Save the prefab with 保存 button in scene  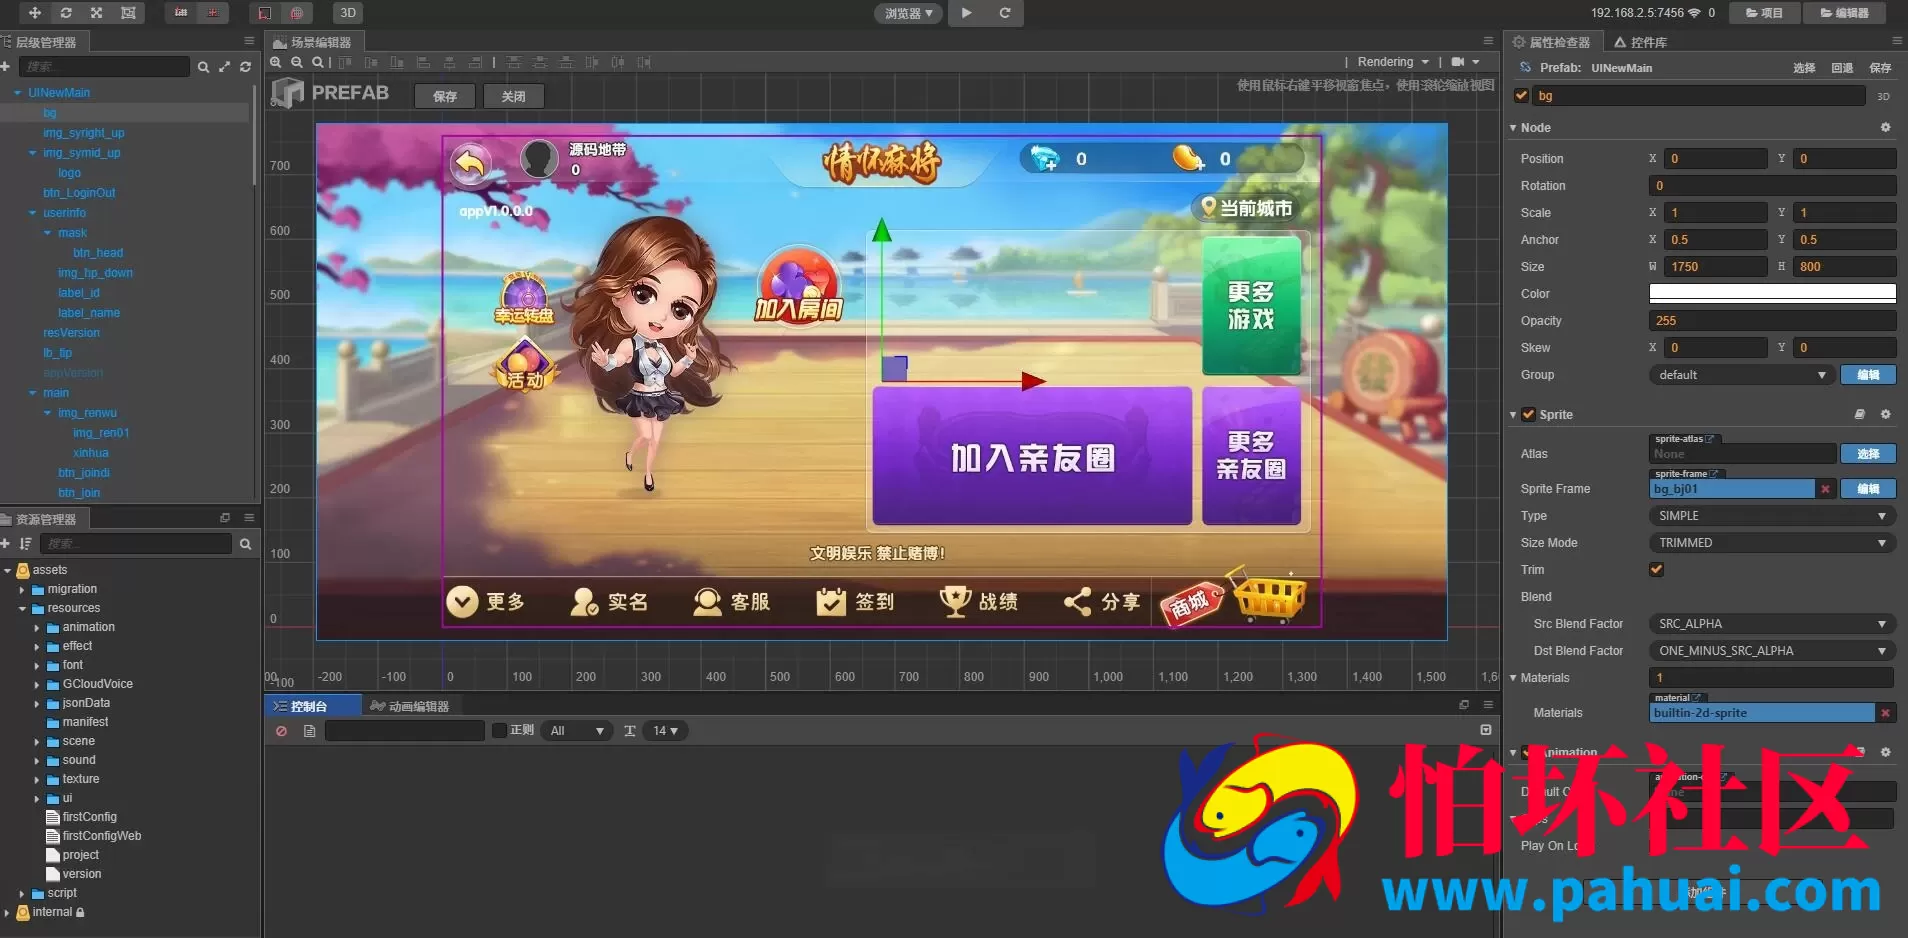tap(445, 96)
